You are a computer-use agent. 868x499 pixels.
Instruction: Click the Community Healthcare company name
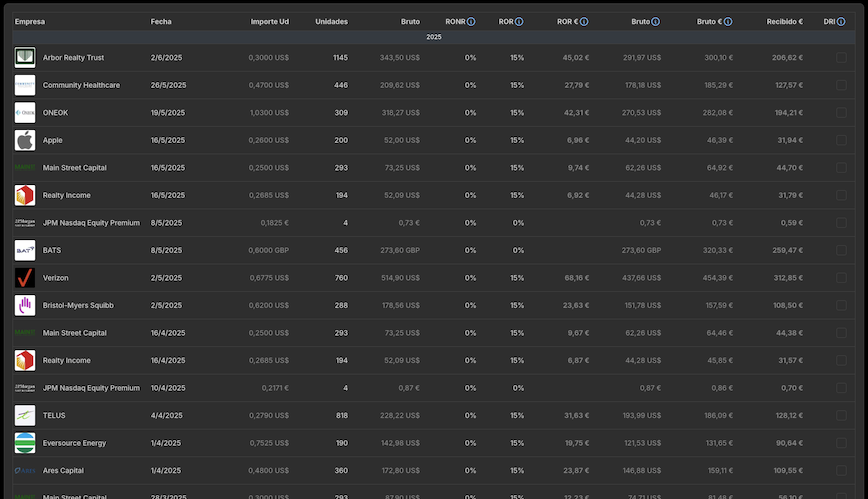click(81, 85)
